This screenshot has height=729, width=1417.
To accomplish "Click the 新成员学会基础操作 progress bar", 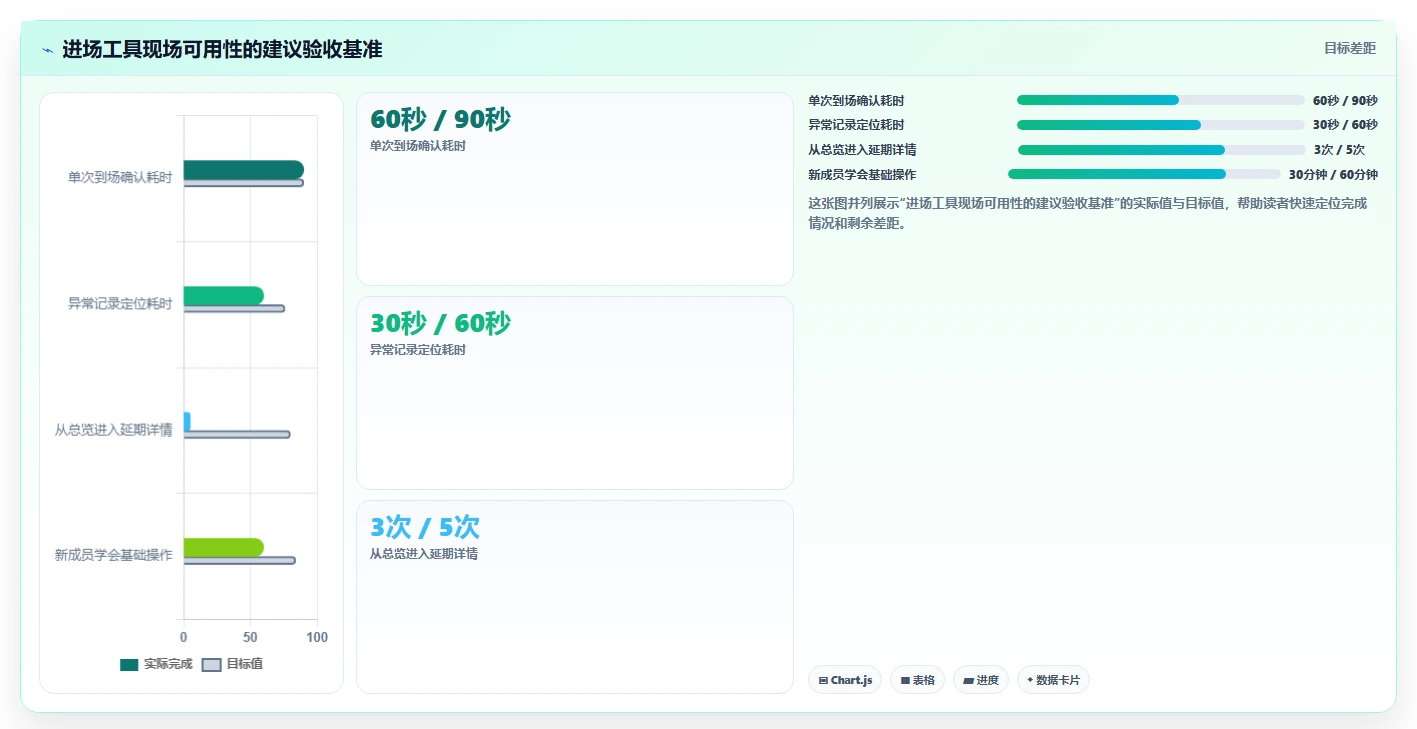I will pos(1144,174).
